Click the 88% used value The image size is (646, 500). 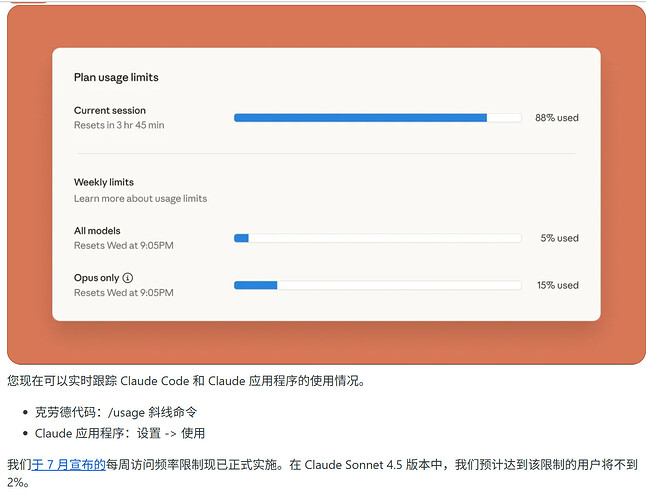point(557,118)
